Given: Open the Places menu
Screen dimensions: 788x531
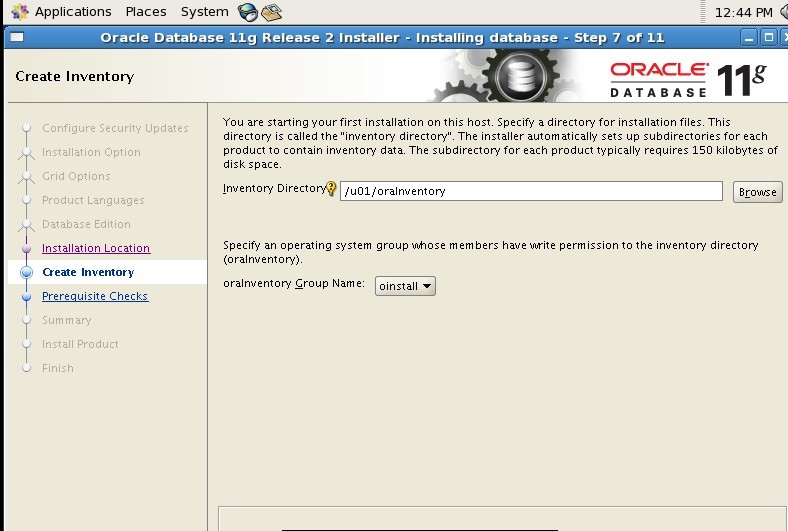Looking at the screenshot, I should coord(146,12).
